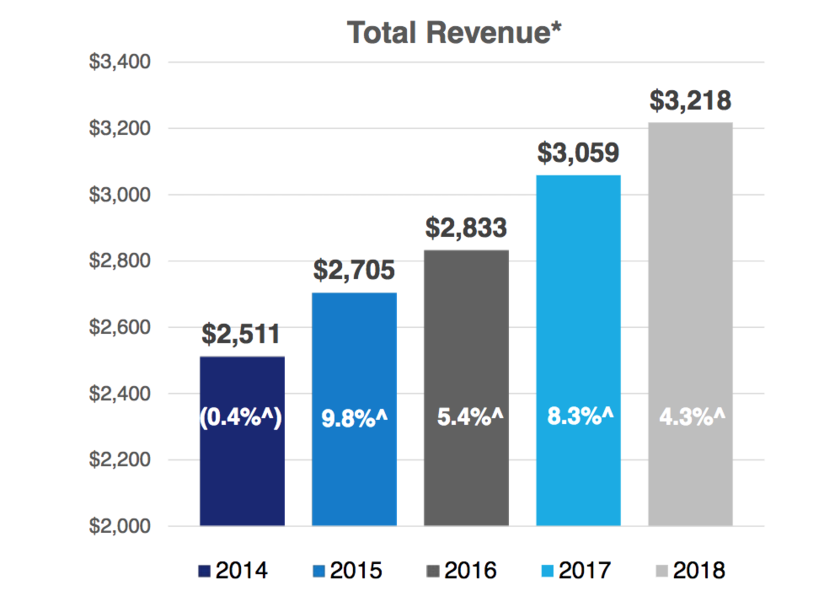Click the $3,218 value label
Viewport: 840px width, 607px height.
click(690, 101)
